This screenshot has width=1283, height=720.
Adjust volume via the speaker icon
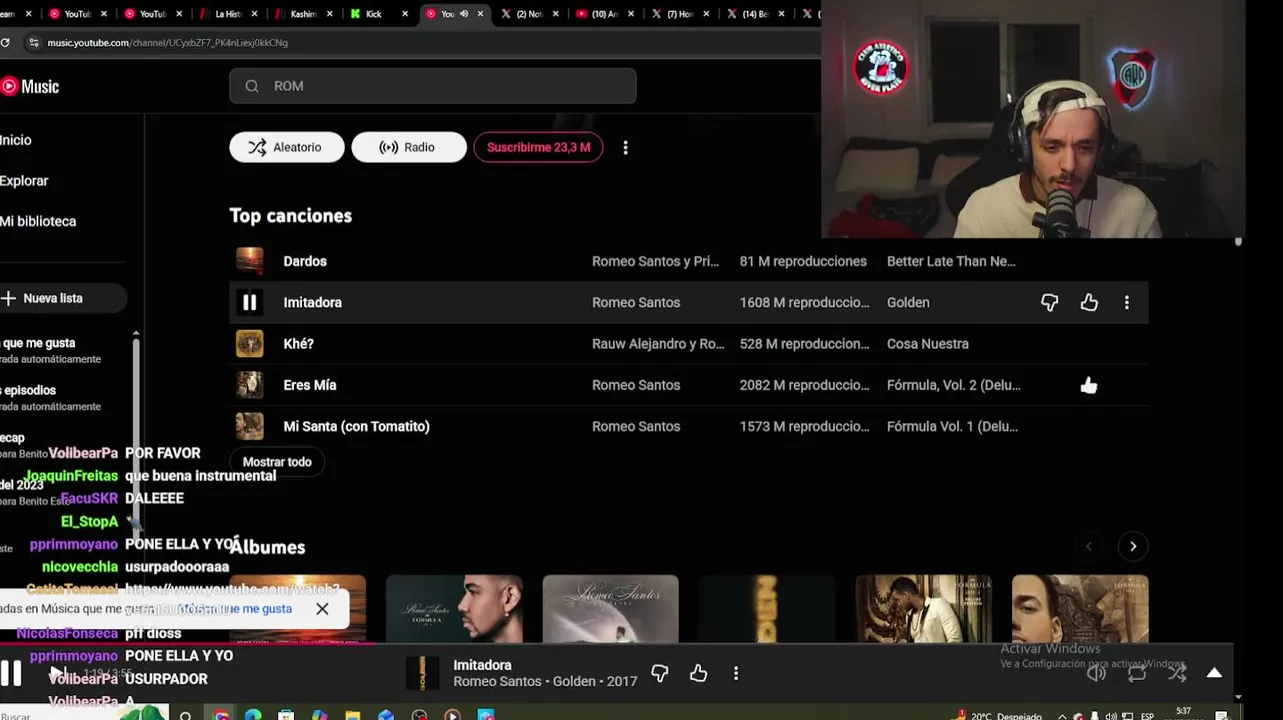point(1097,673)
